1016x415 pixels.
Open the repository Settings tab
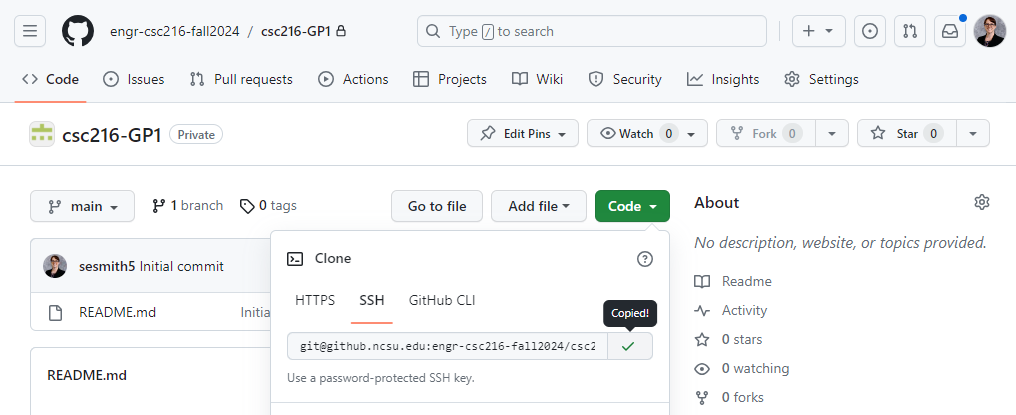pos(821,79)
